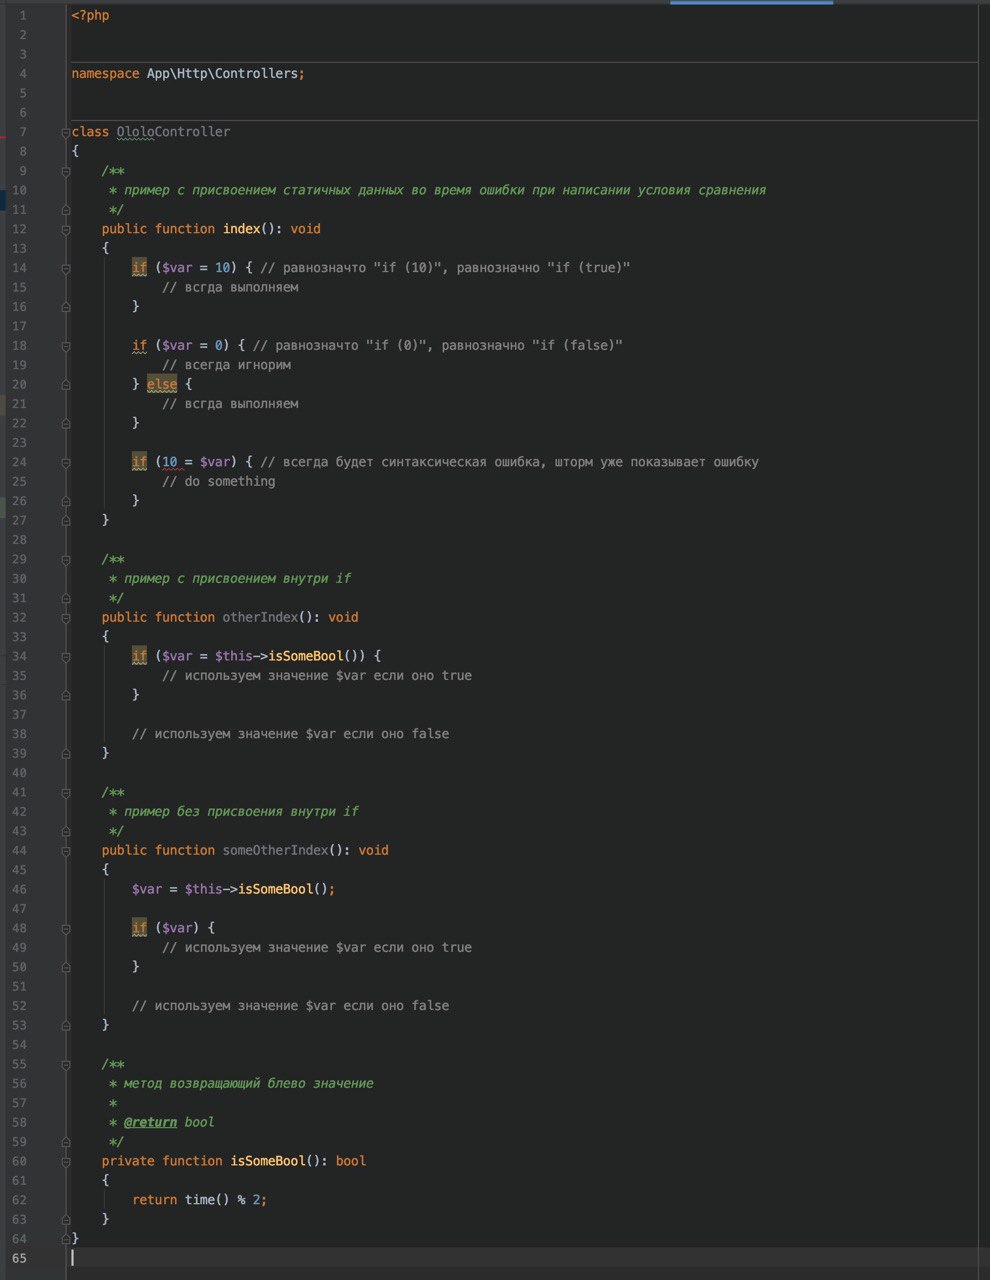
Task: Fold the if block on line 34
Action: click(66, 657)
